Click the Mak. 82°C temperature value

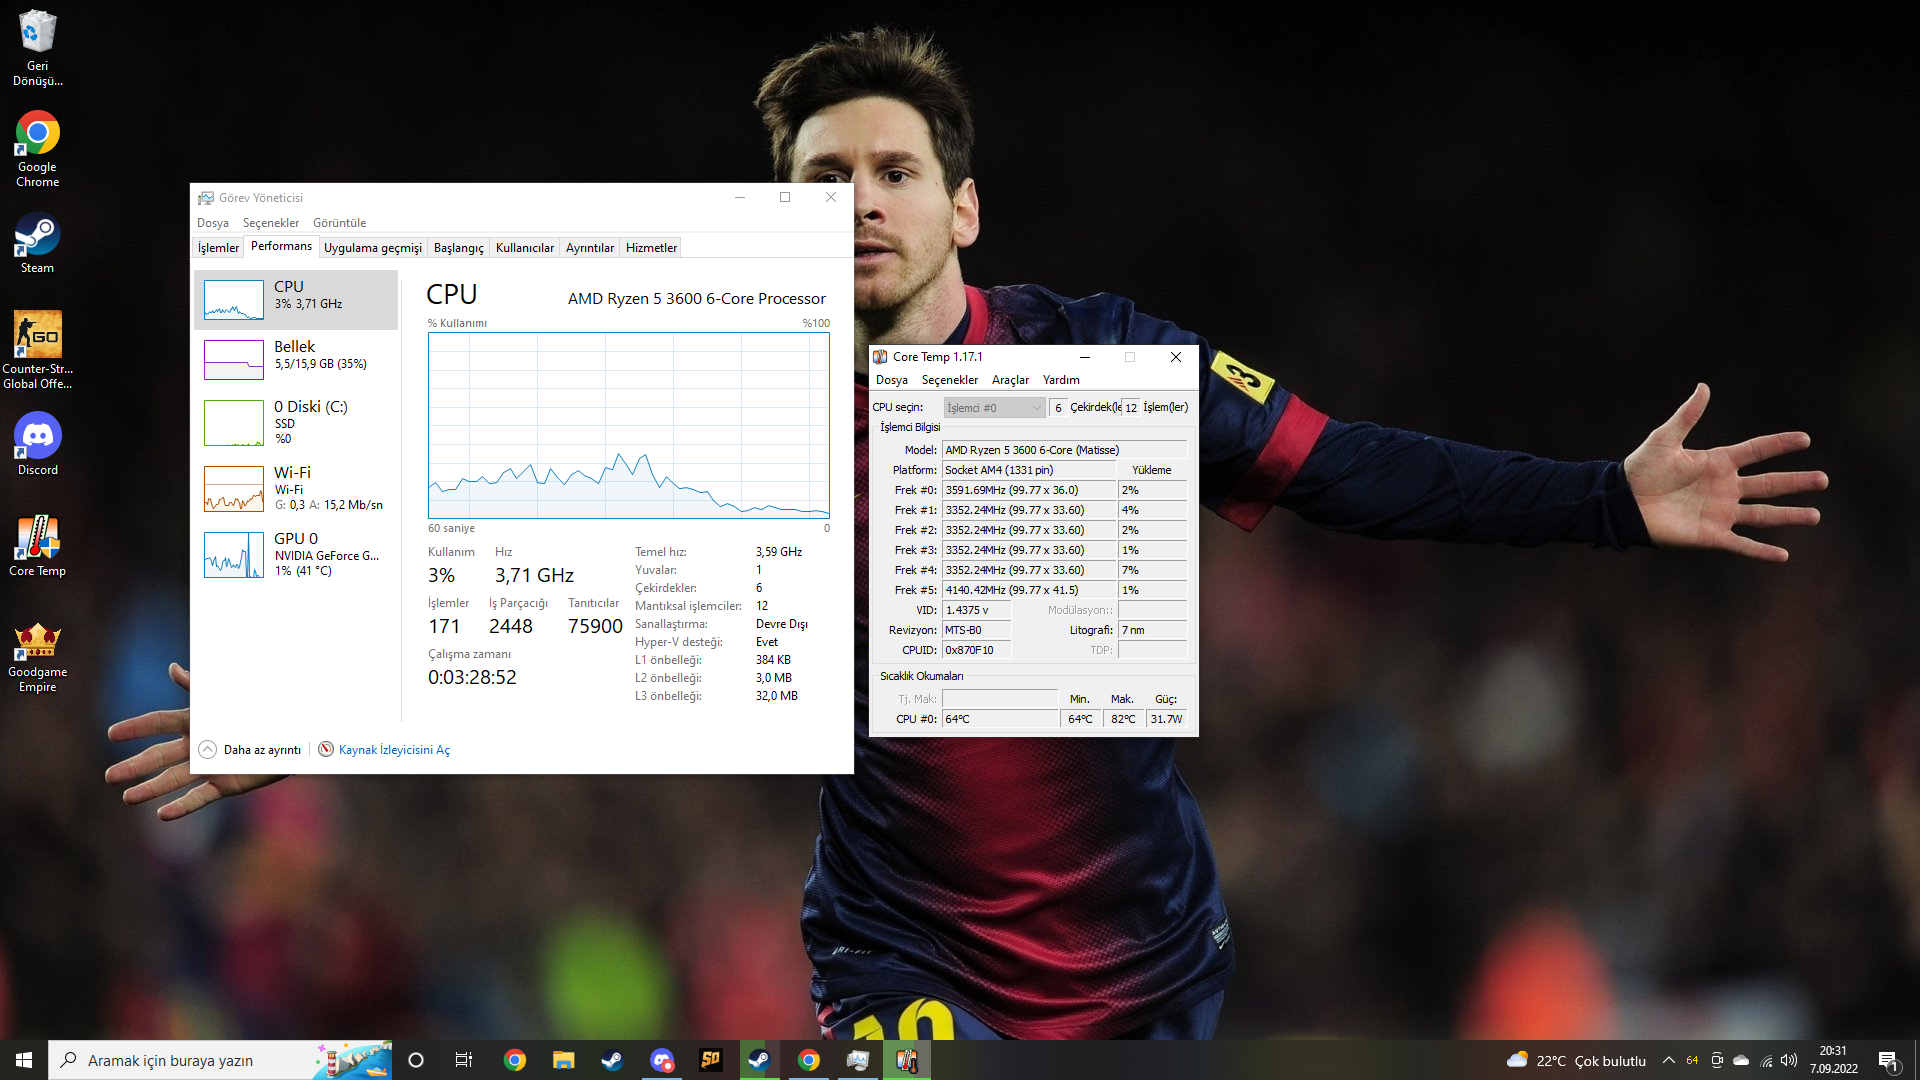coord(1123,719)
